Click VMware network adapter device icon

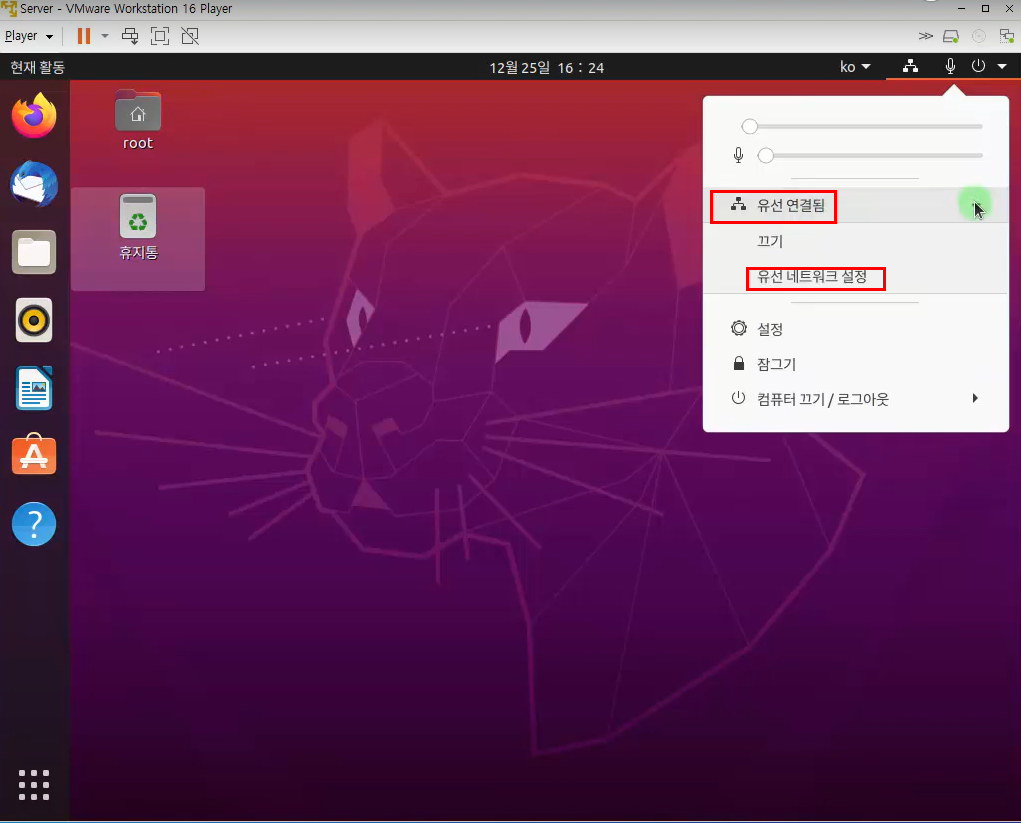1007,36
